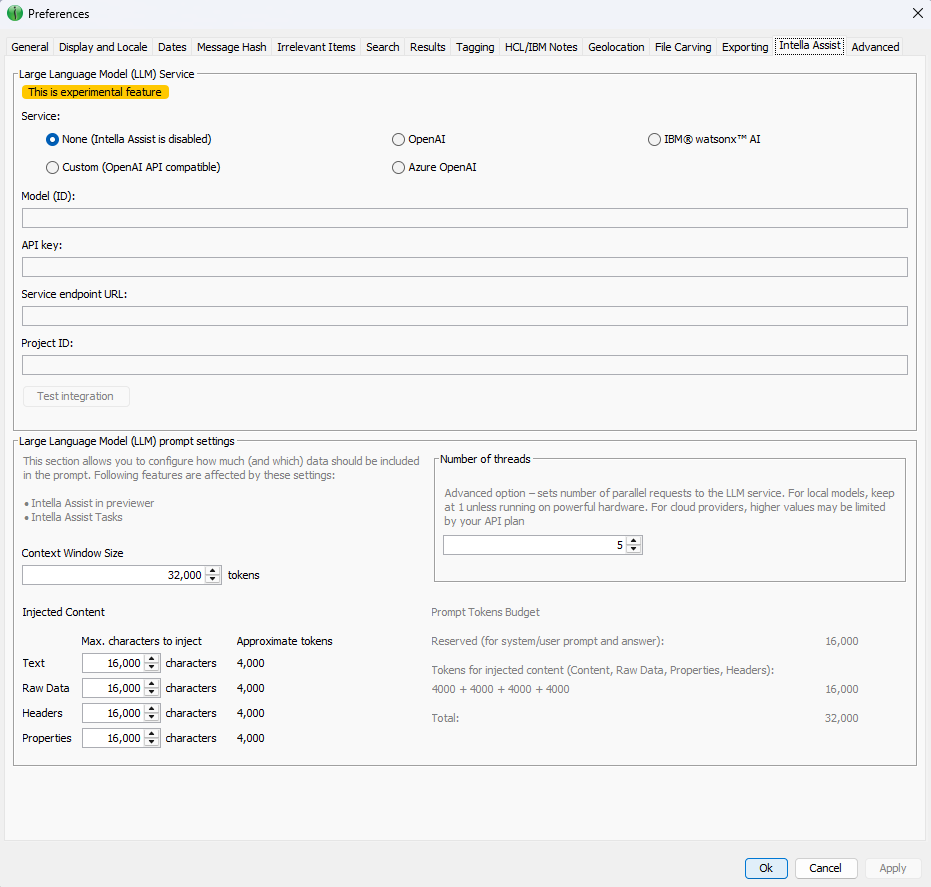Enable IBM watsonx AI service
The image size is (931, 887).
click(x=654, y=139)
